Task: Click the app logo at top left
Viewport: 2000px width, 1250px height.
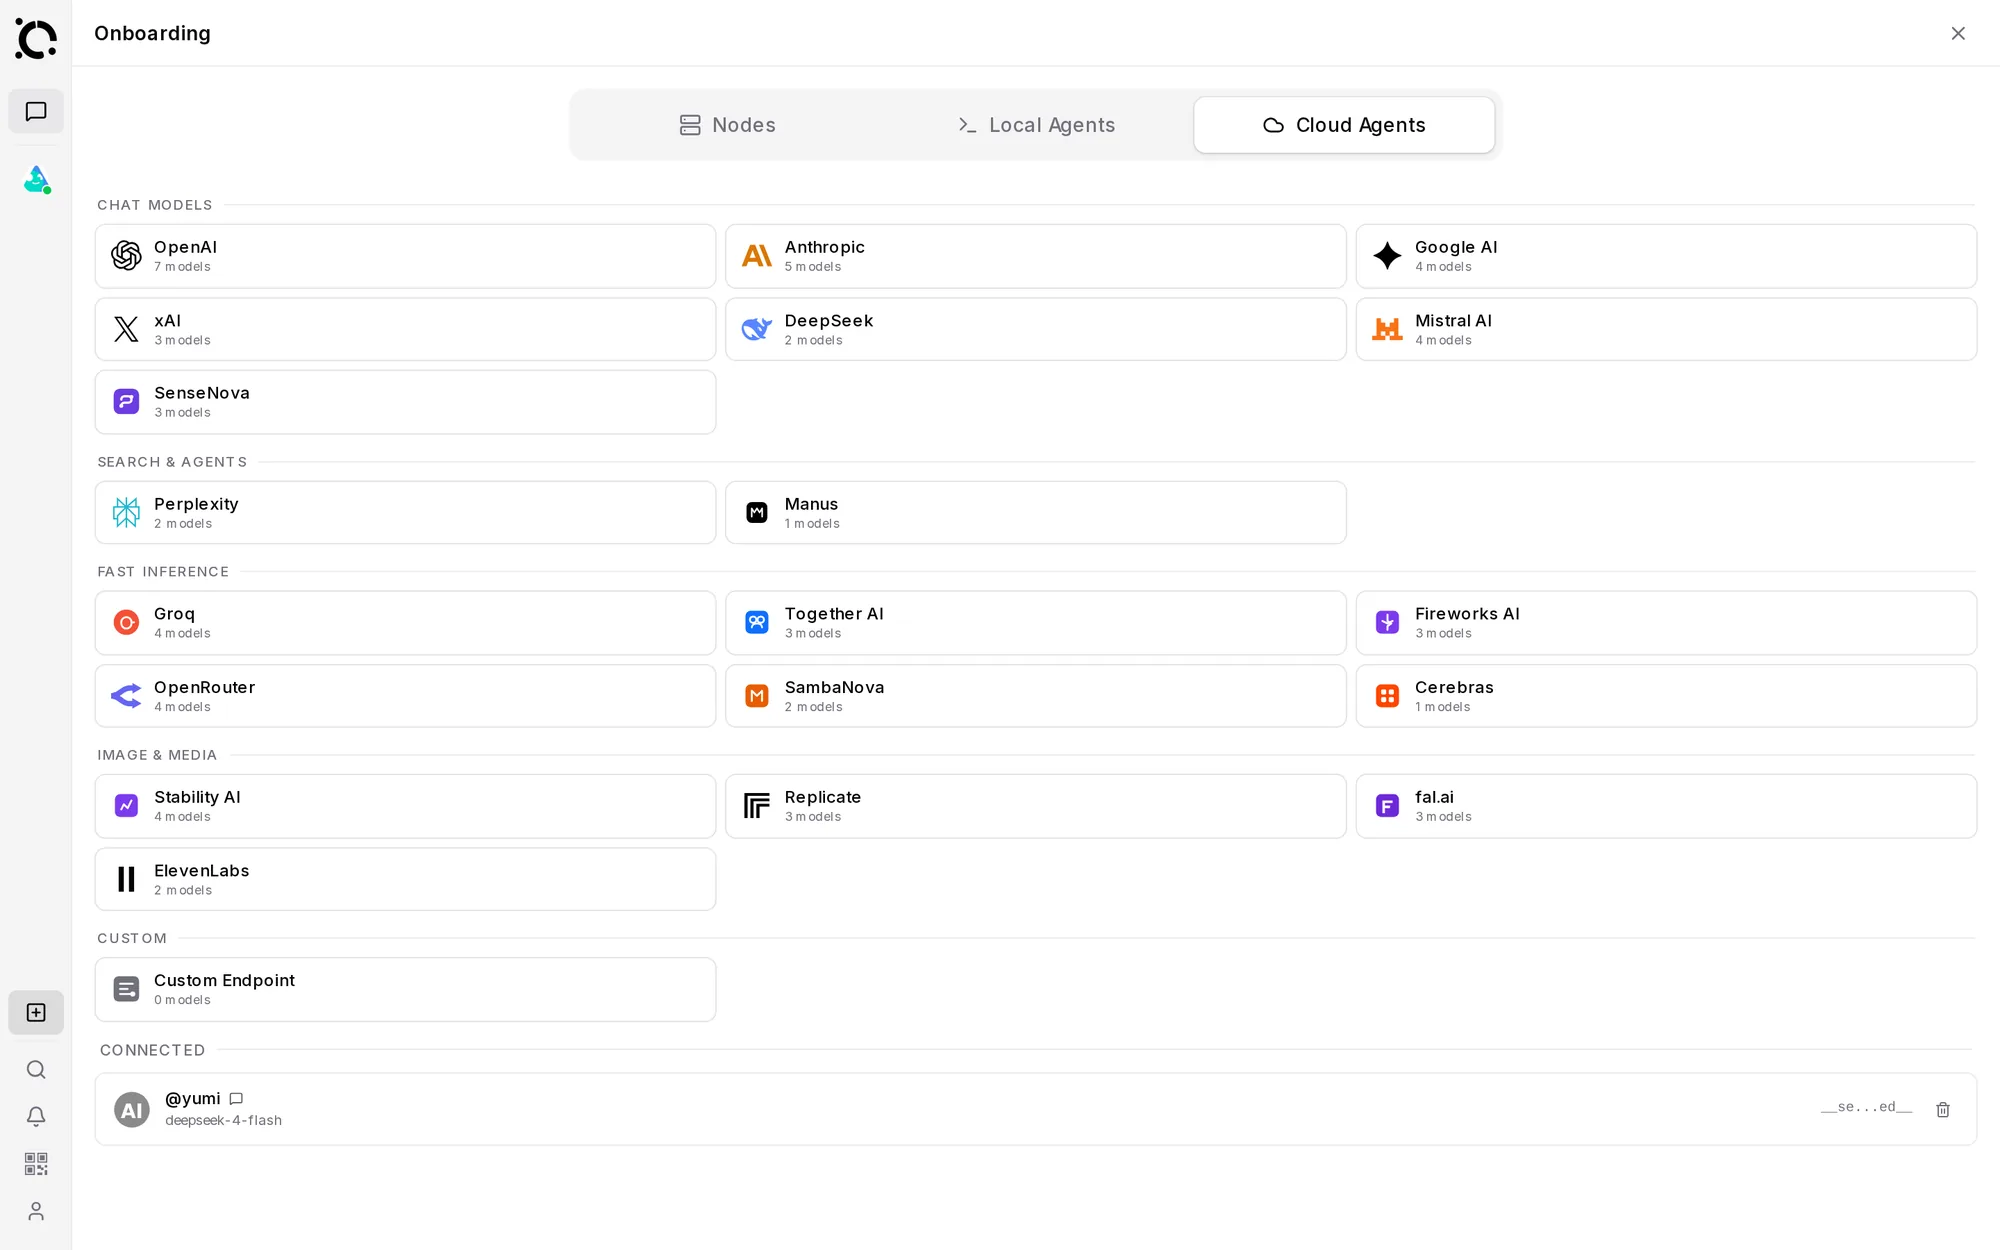Action: (36, 38)
